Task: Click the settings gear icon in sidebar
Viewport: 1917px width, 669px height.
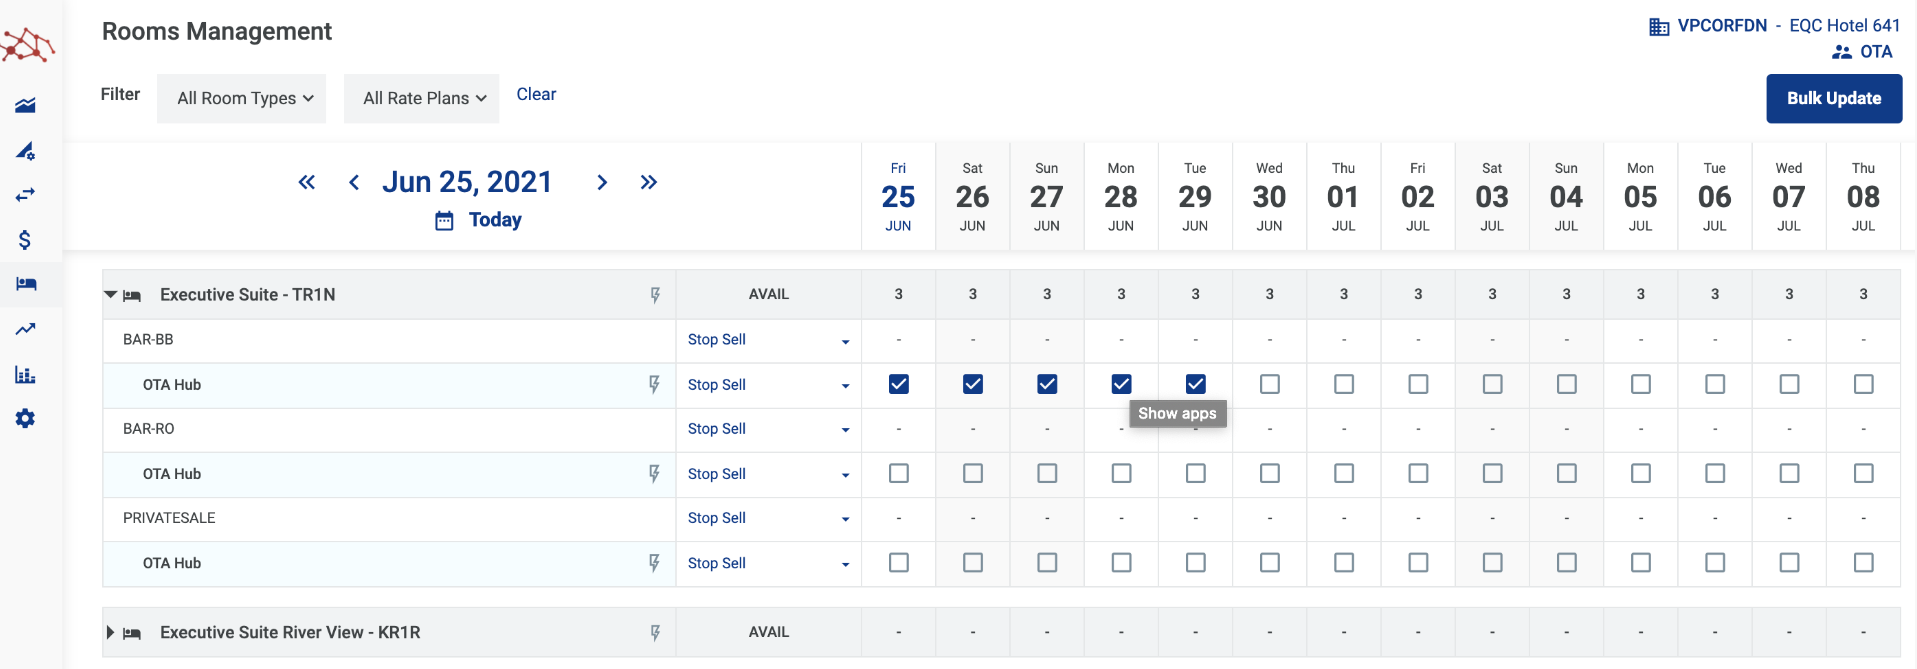Action: [25, 419]
